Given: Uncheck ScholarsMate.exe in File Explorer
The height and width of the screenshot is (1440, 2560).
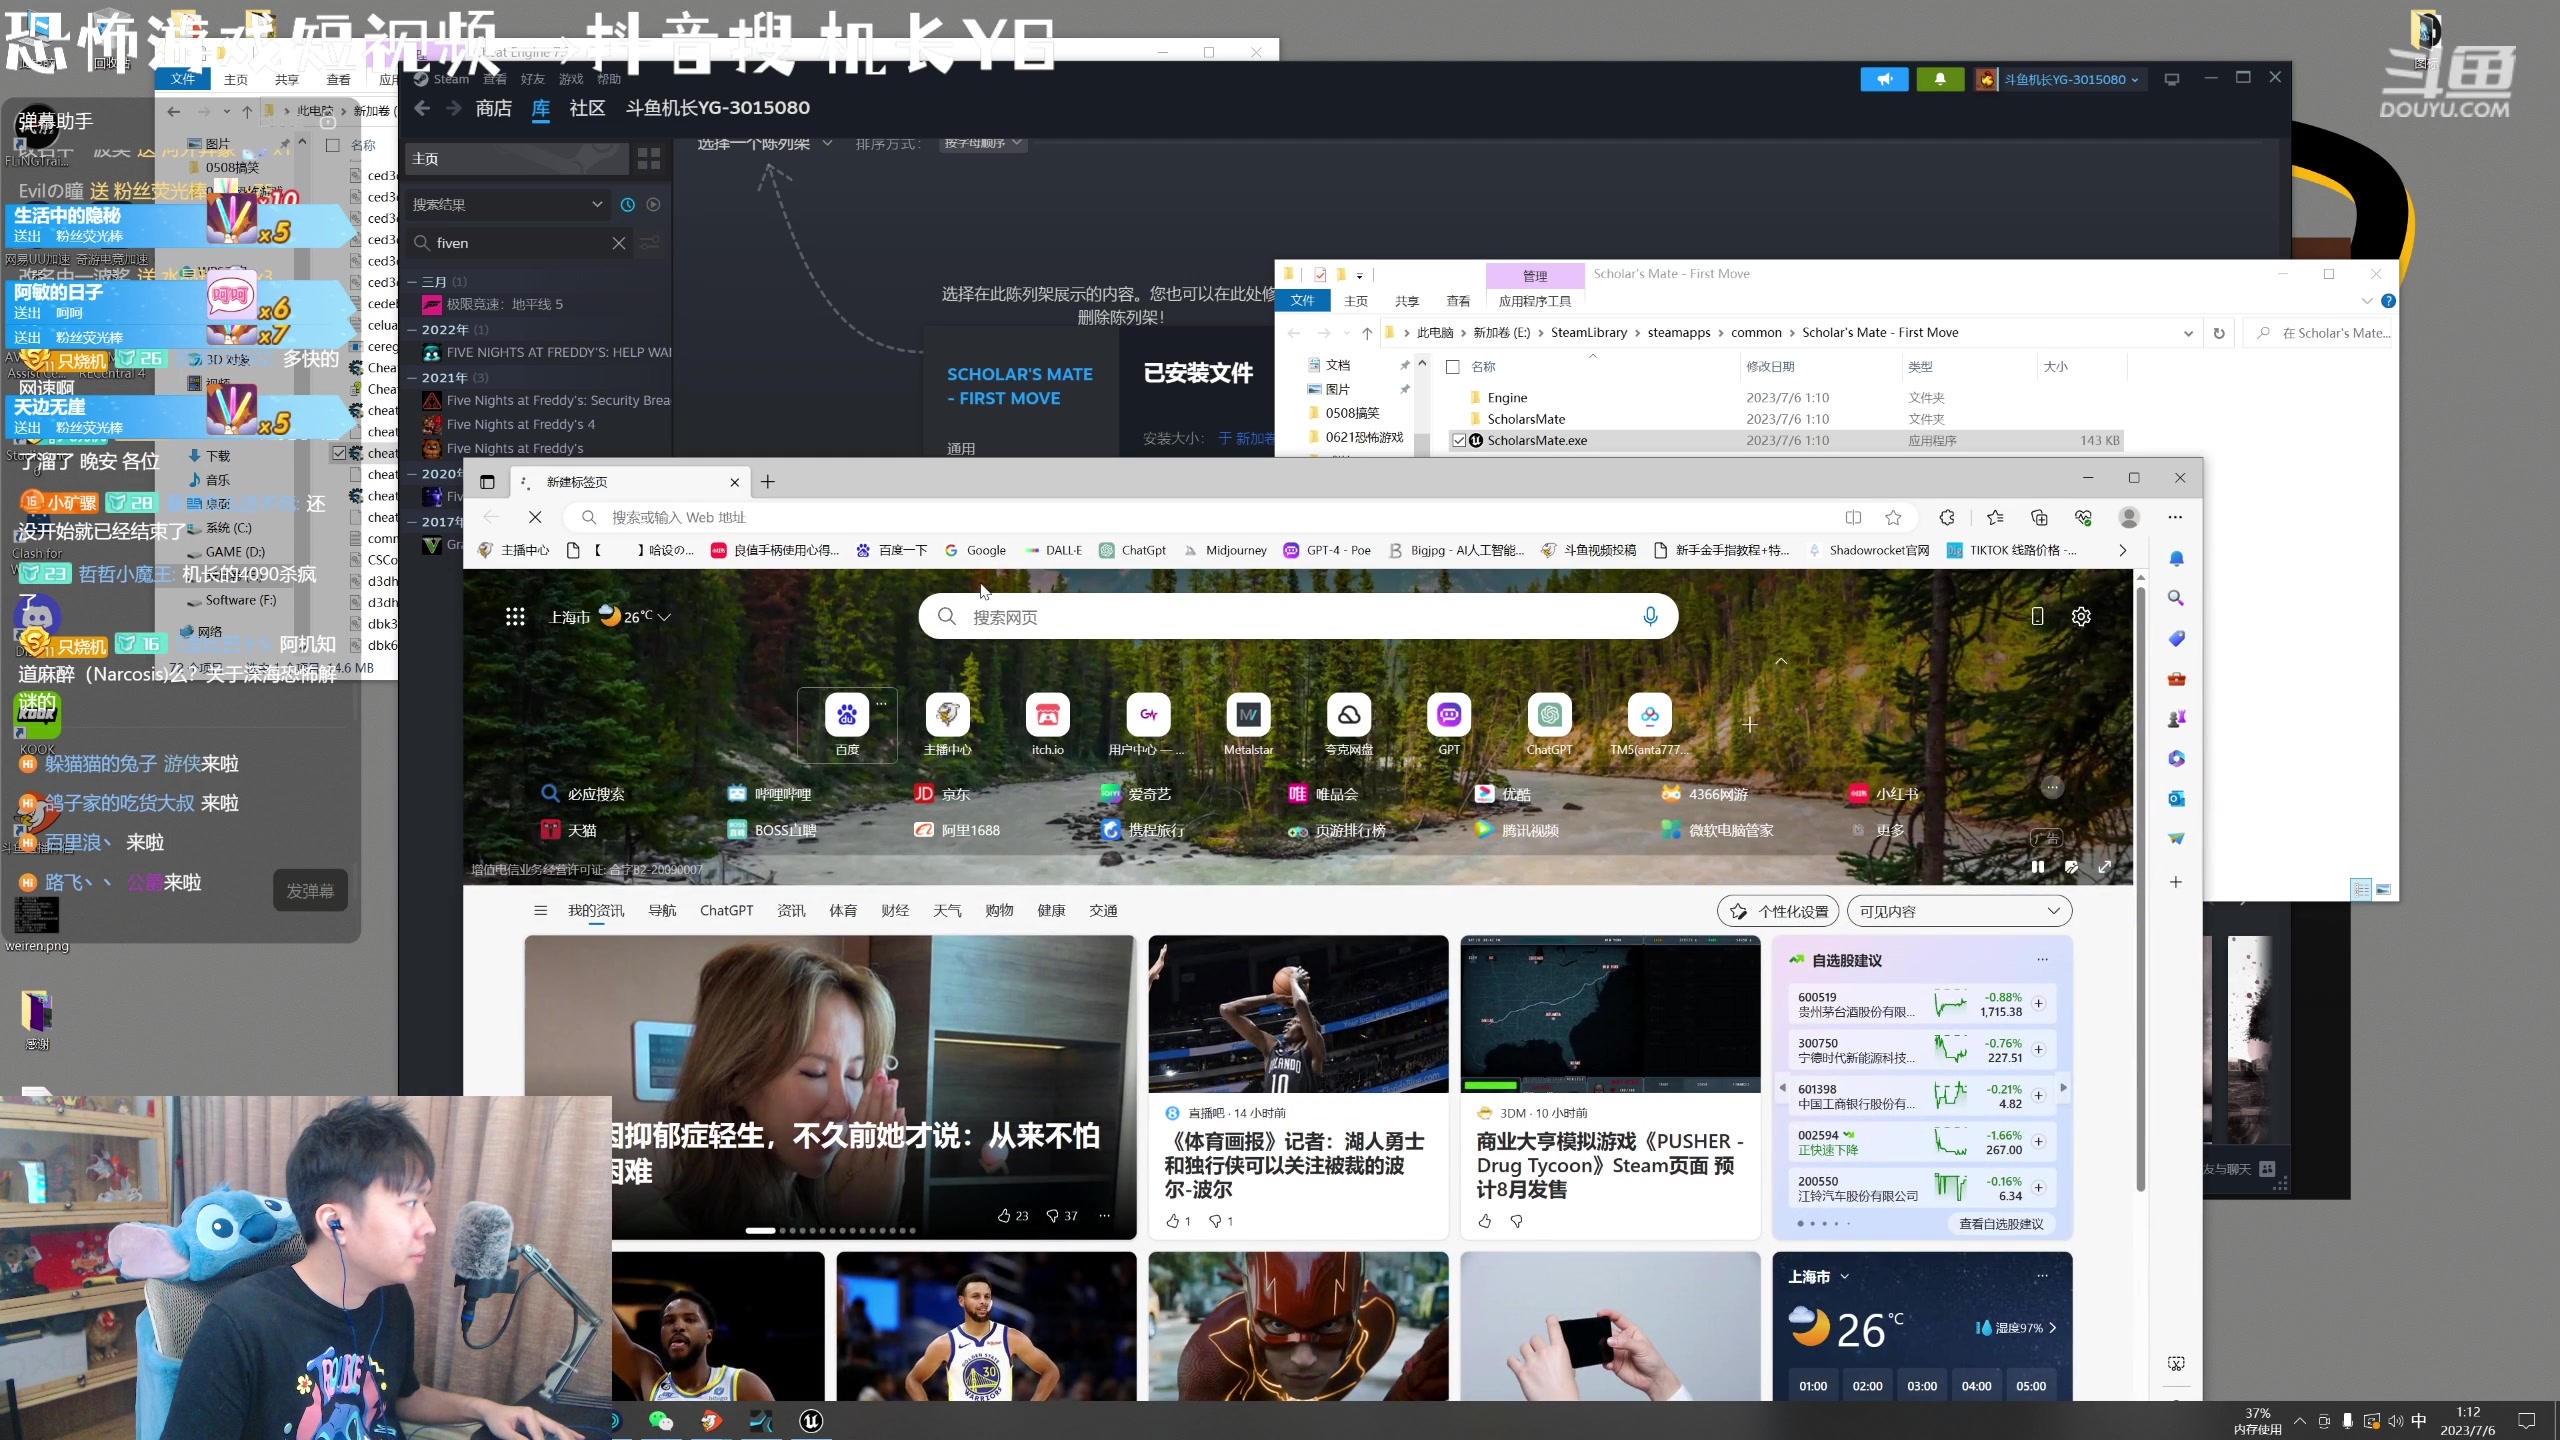Looking at the screenshot, I should [x=1459, y=440].
